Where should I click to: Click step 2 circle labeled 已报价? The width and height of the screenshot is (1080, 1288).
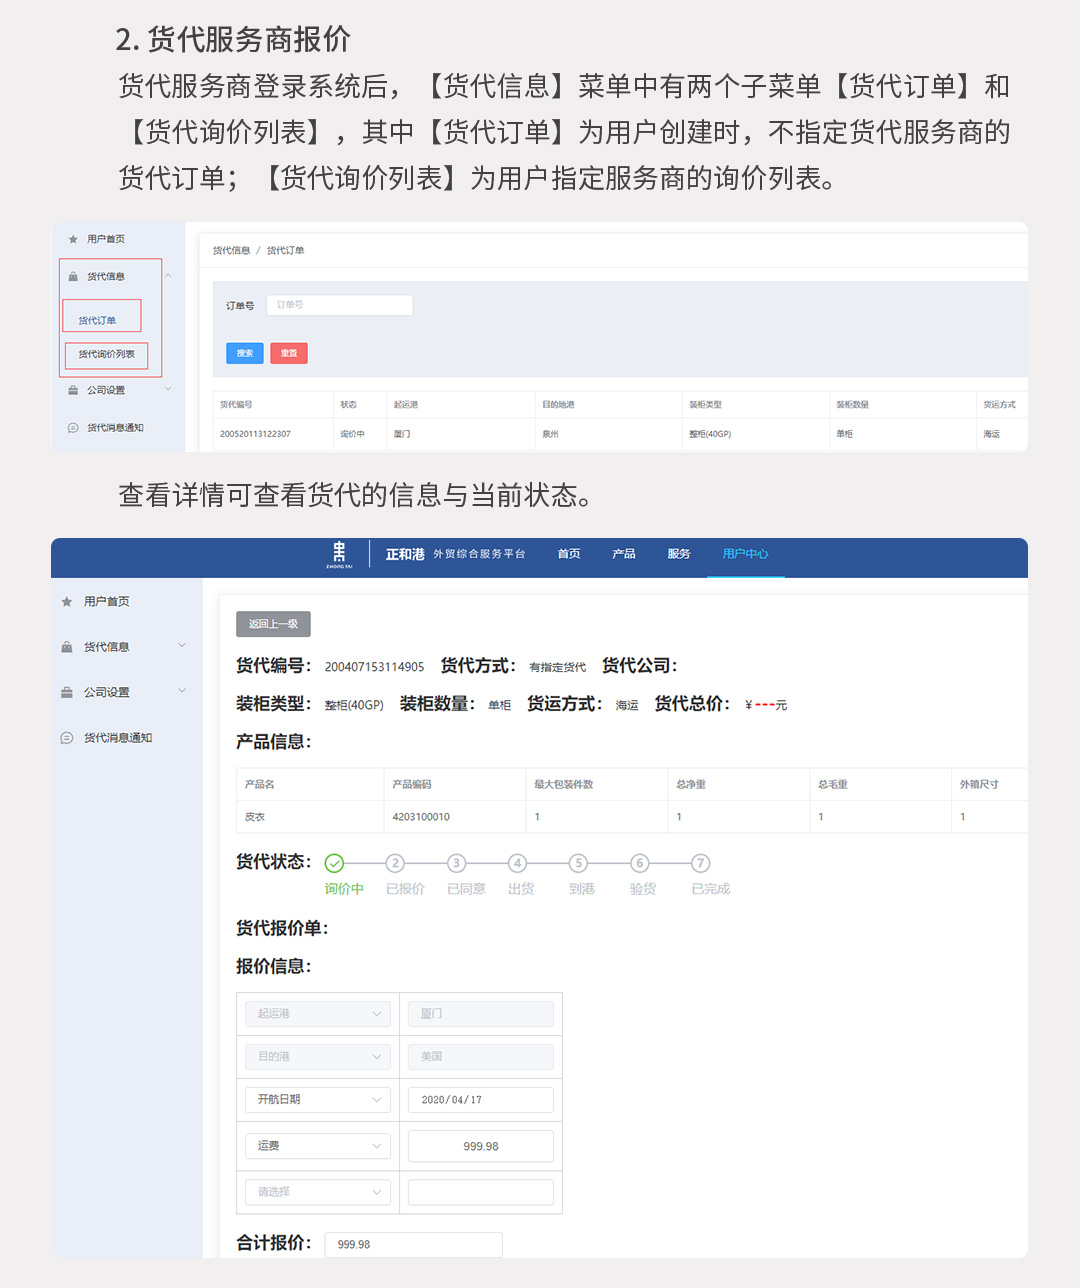(x=395, y=863)
